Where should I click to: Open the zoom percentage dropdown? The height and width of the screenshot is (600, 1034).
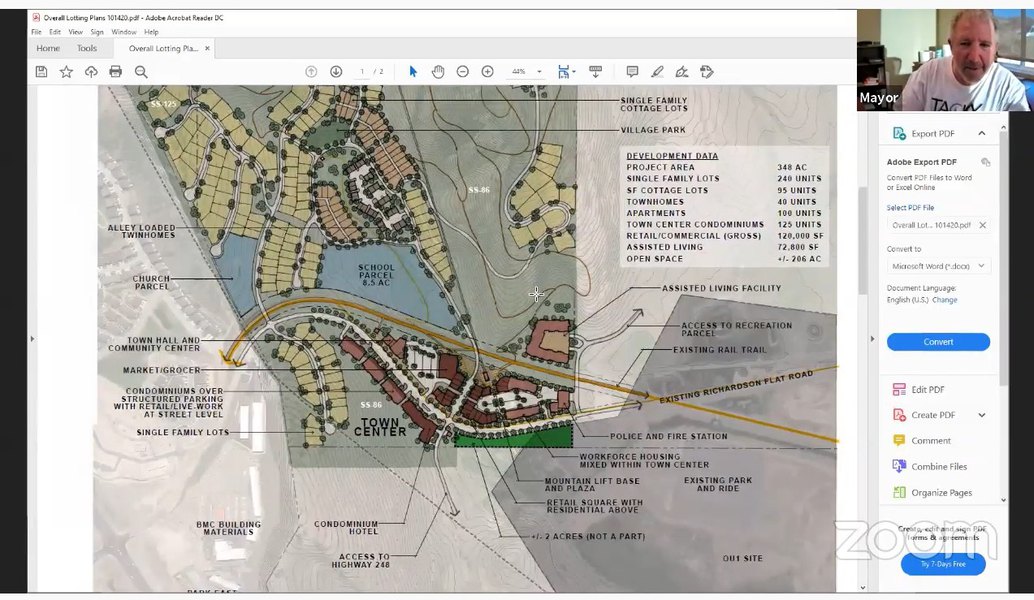(539, 72)
